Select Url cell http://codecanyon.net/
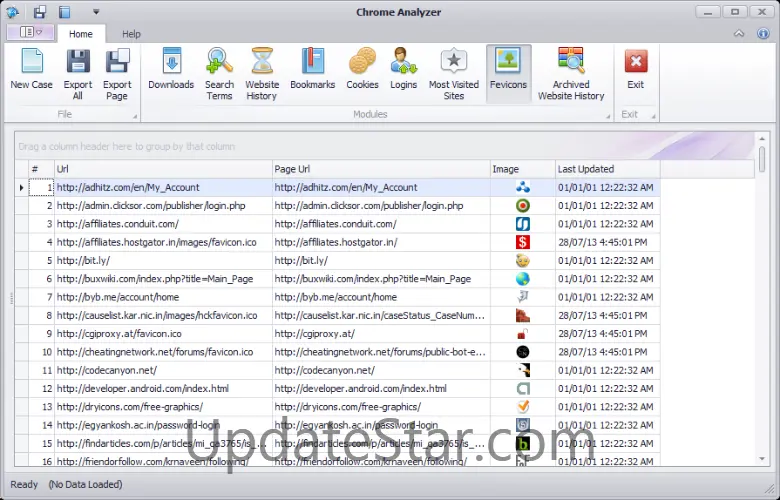Screen dimensions: 780x500 (163, 370)
